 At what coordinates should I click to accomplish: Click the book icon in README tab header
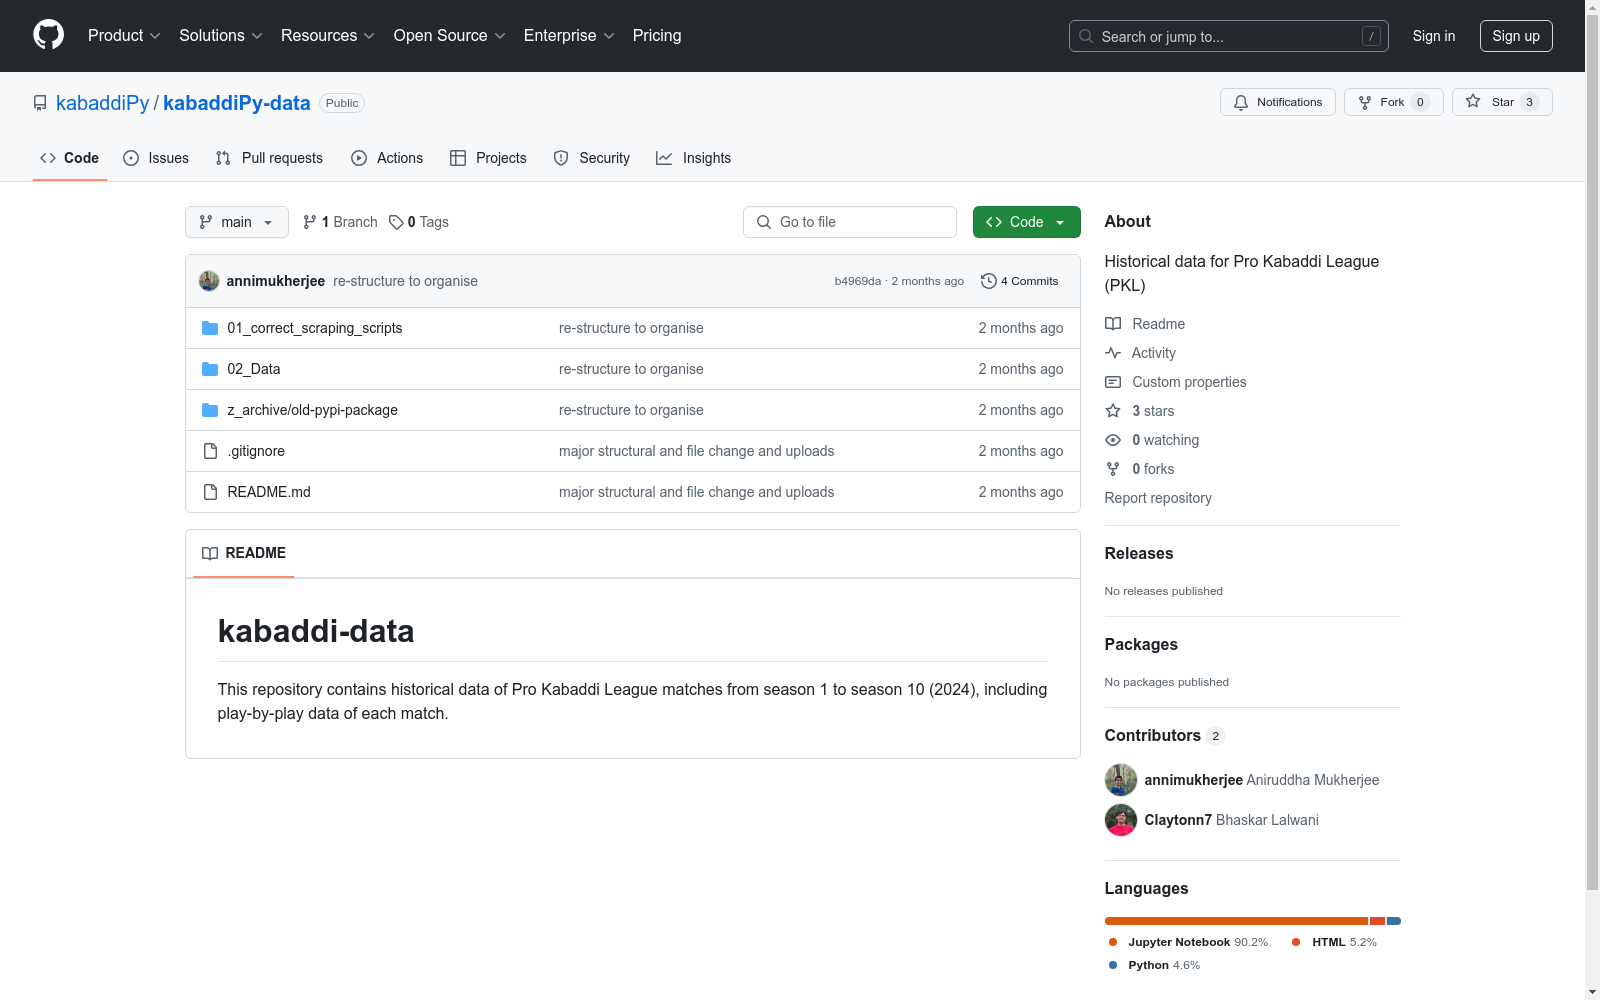point(210,553)
